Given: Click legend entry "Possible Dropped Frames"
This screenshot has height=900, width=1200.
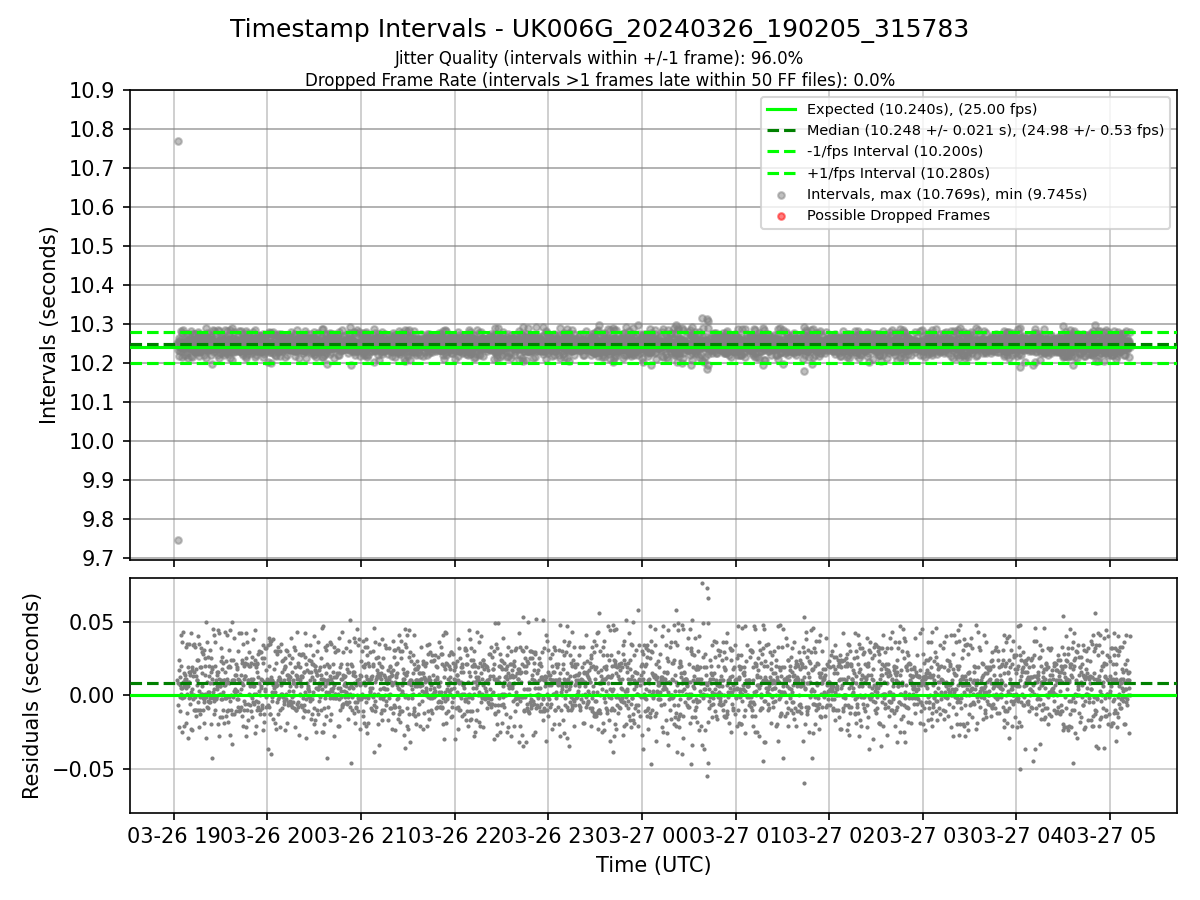Looking at the screenshot, I should (x=898, y=215).
